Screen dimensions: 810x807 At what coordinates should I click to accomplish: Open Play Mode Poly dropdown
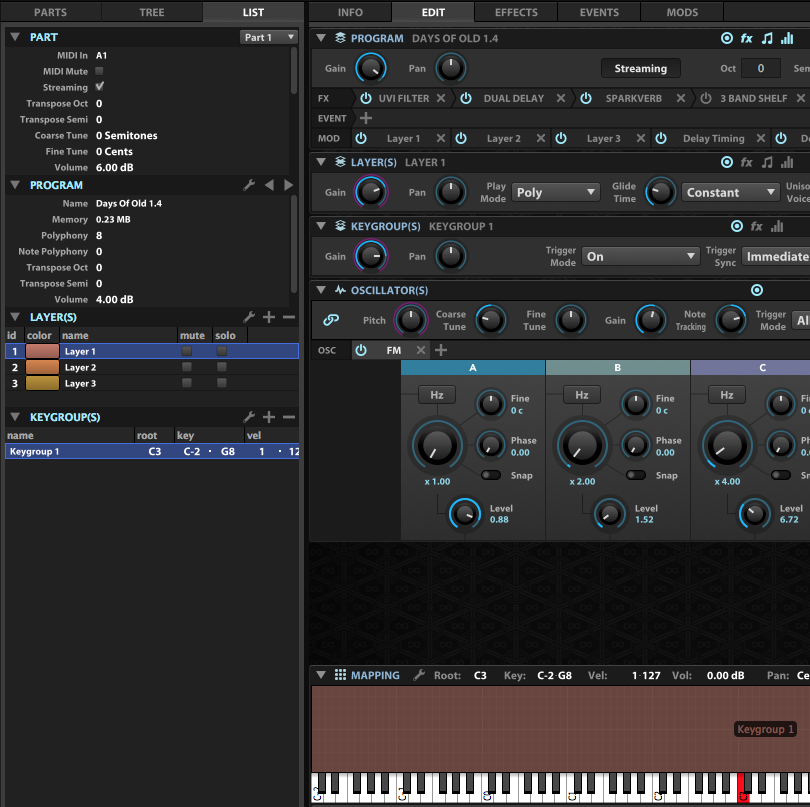(556, 193)
